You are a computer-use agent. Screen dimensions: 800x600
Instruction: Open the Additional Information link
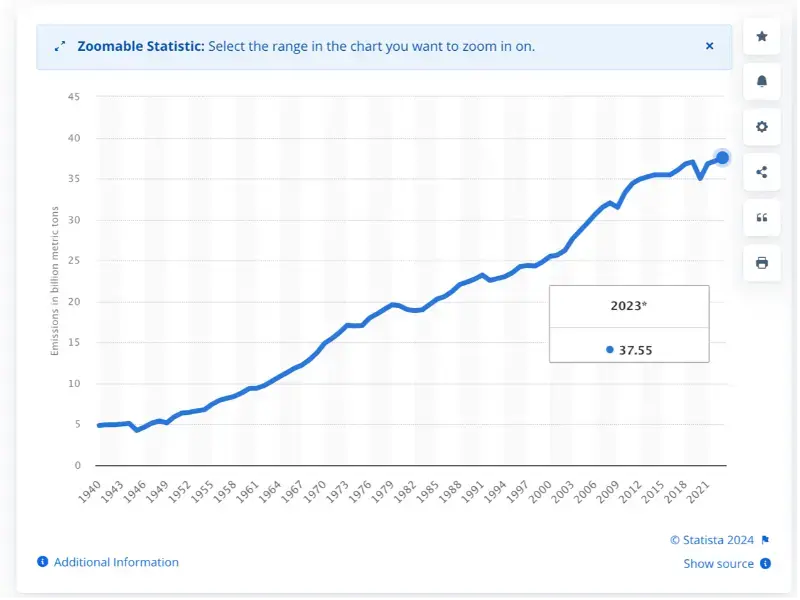(x=116, y=564)
